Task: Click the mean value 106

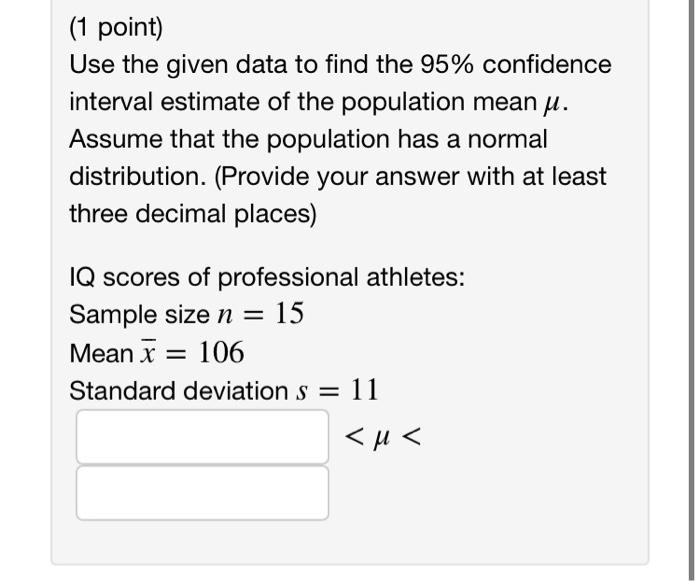Action: tap(221, 352)
